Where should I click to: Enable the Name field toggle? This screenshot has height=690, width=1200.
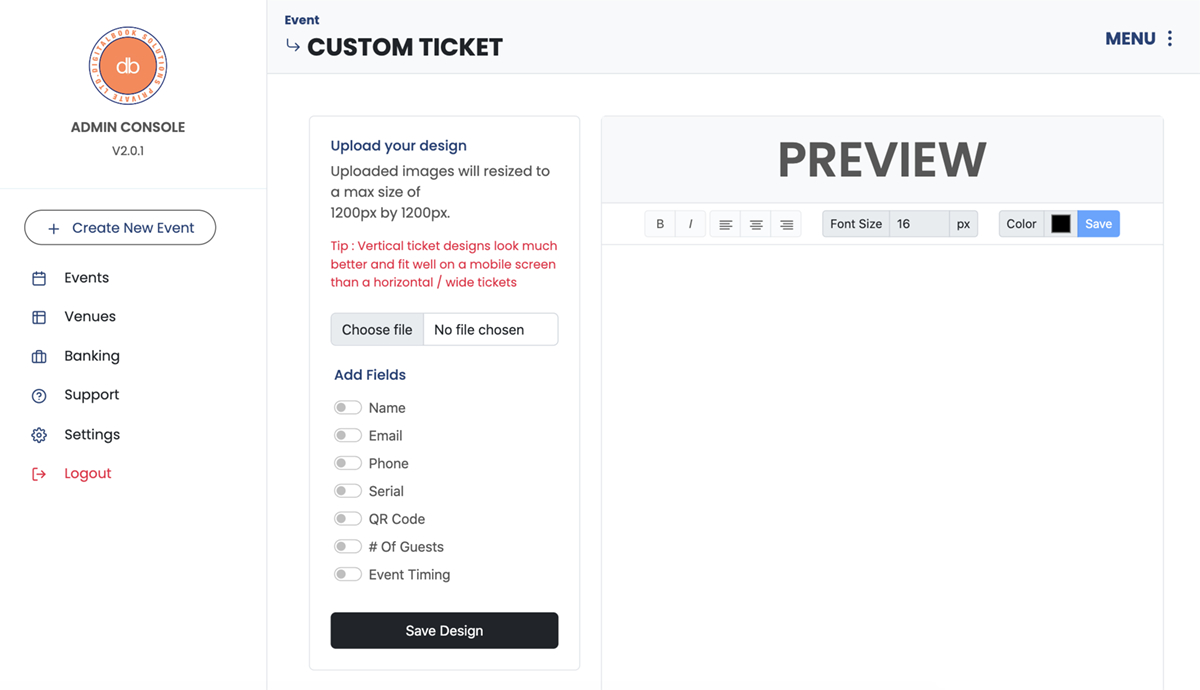pyautogui.click(x=348, y=408)
